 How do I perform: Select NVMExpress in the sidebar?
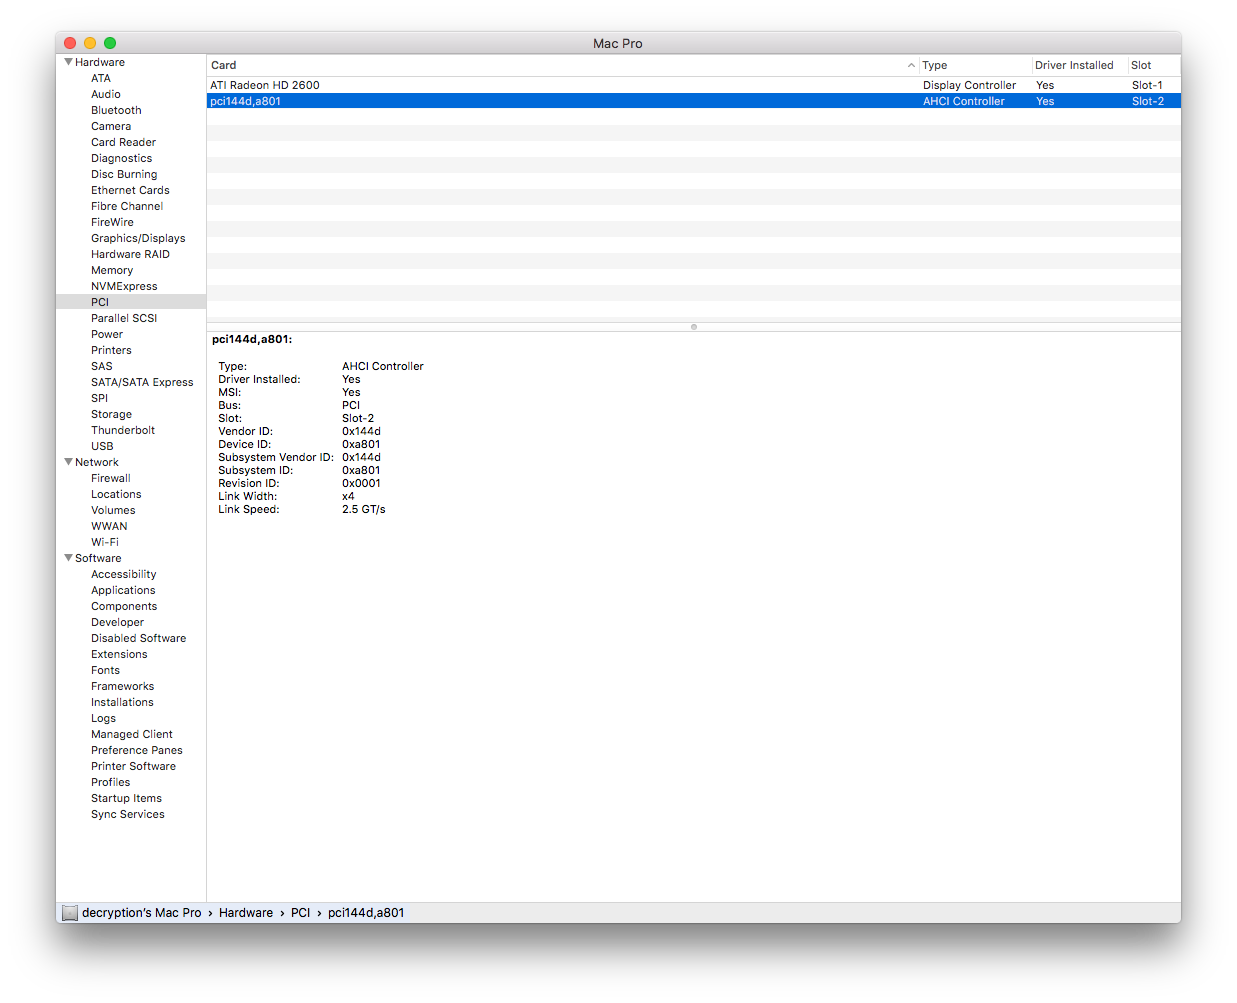tap(124, 286)
